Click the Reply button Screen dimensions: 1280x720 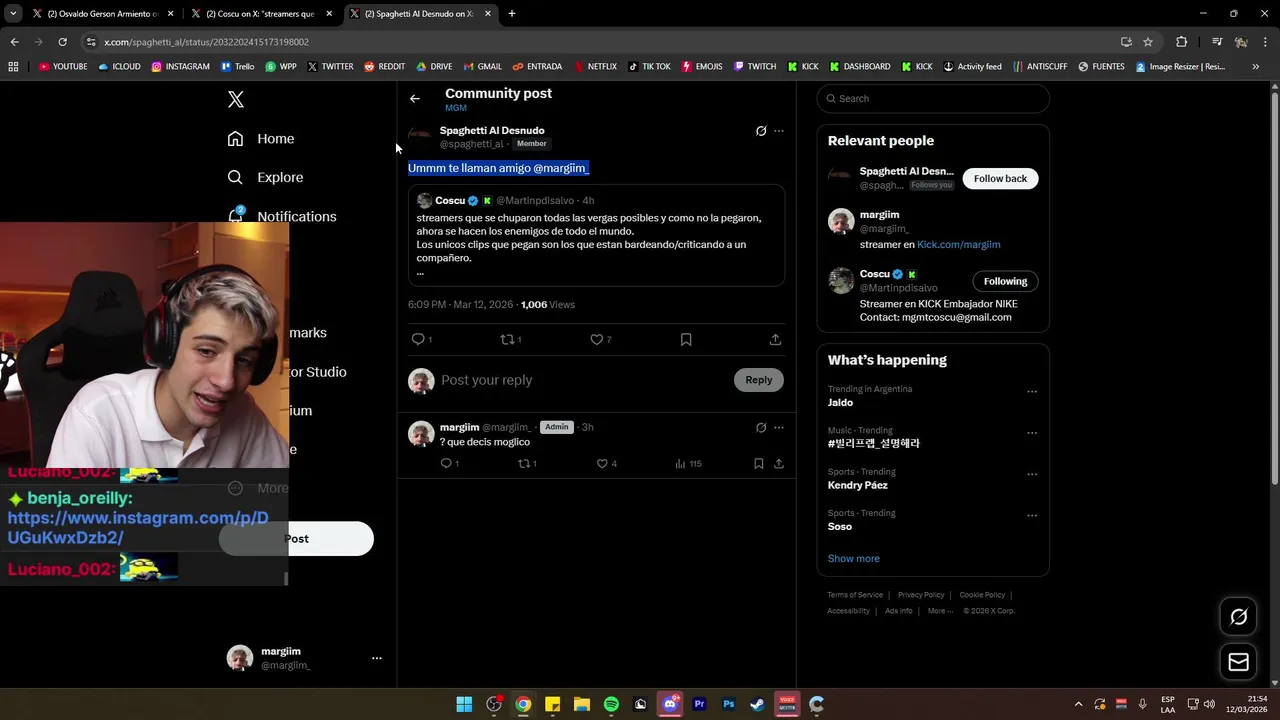[x=759, y=380]
